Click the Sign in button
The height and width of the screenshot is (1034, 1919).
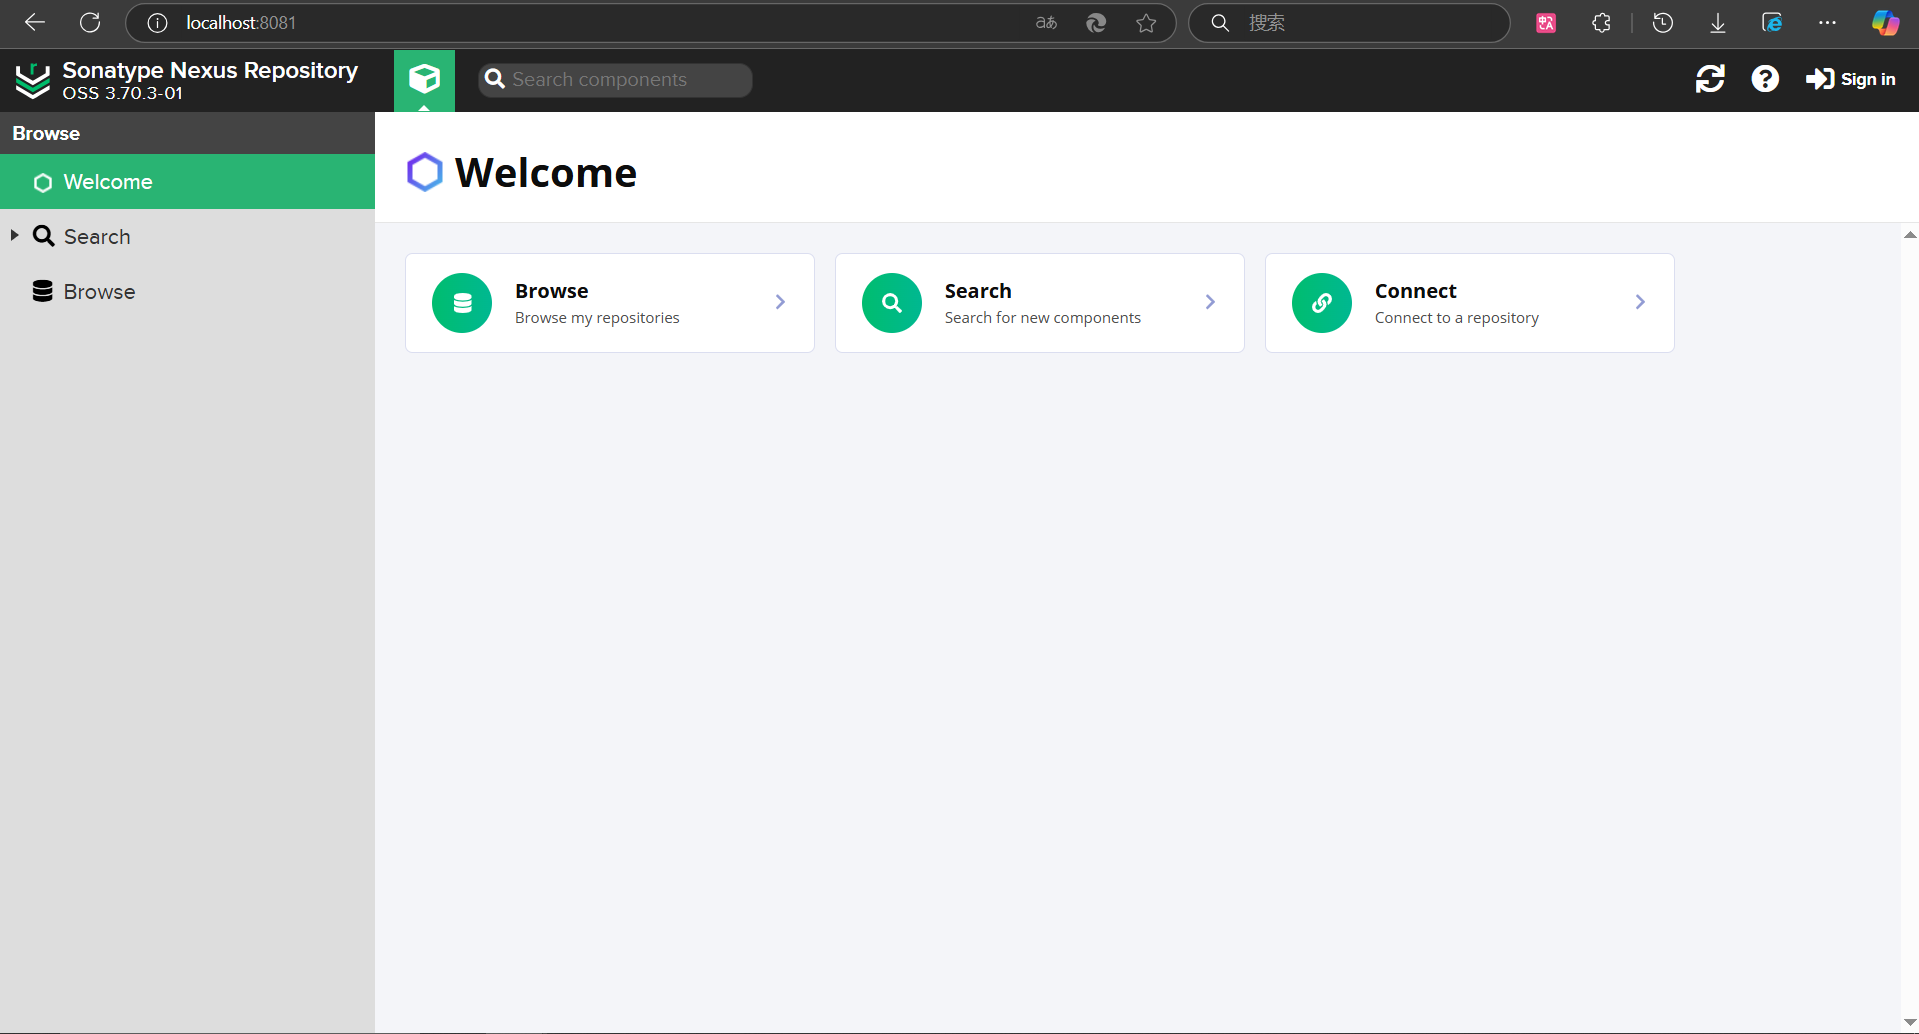[x=1851, y=79]
